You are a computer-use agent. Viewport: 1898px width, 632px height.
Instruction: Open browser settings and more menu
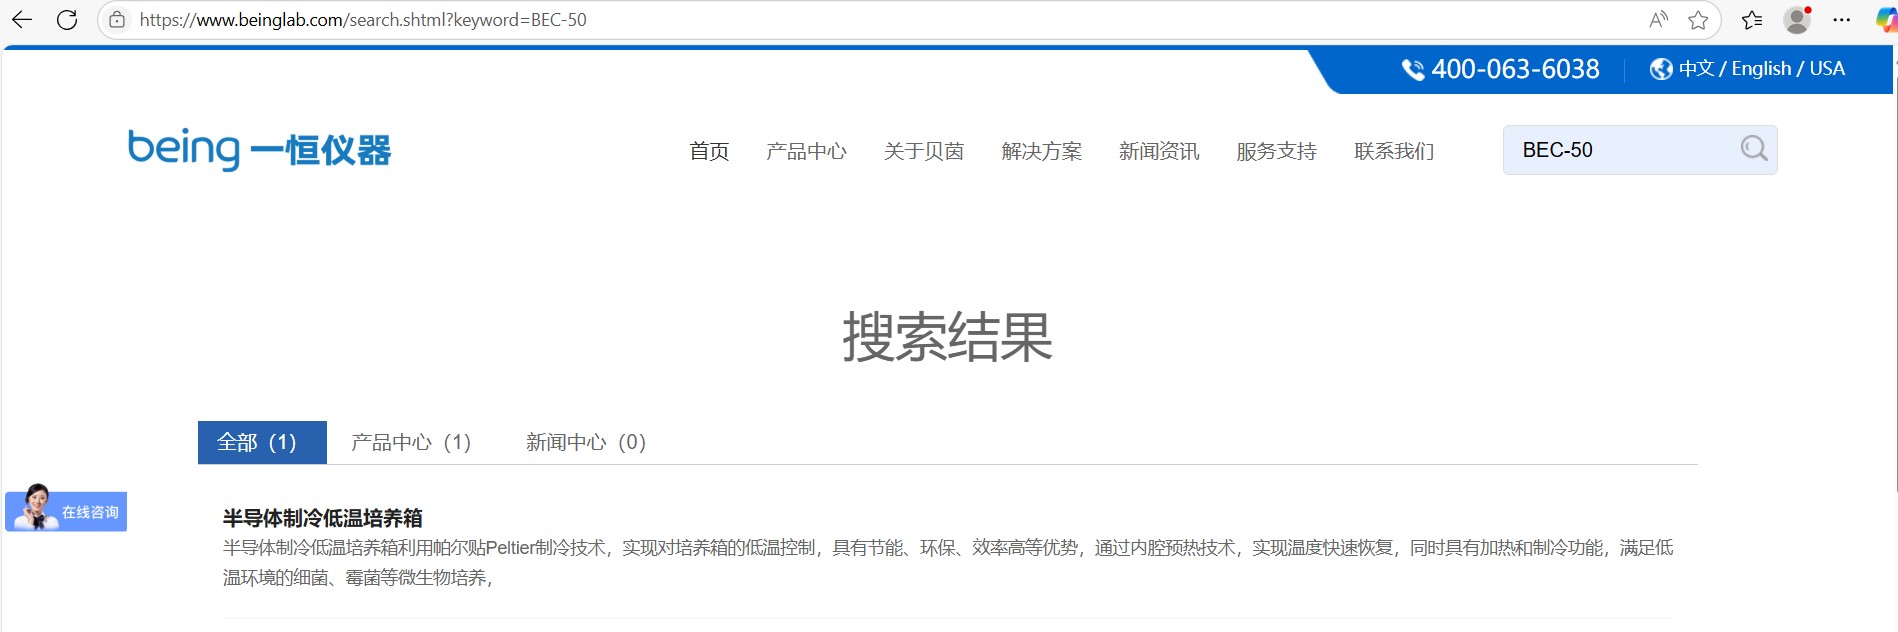[x=1841, y=20]
